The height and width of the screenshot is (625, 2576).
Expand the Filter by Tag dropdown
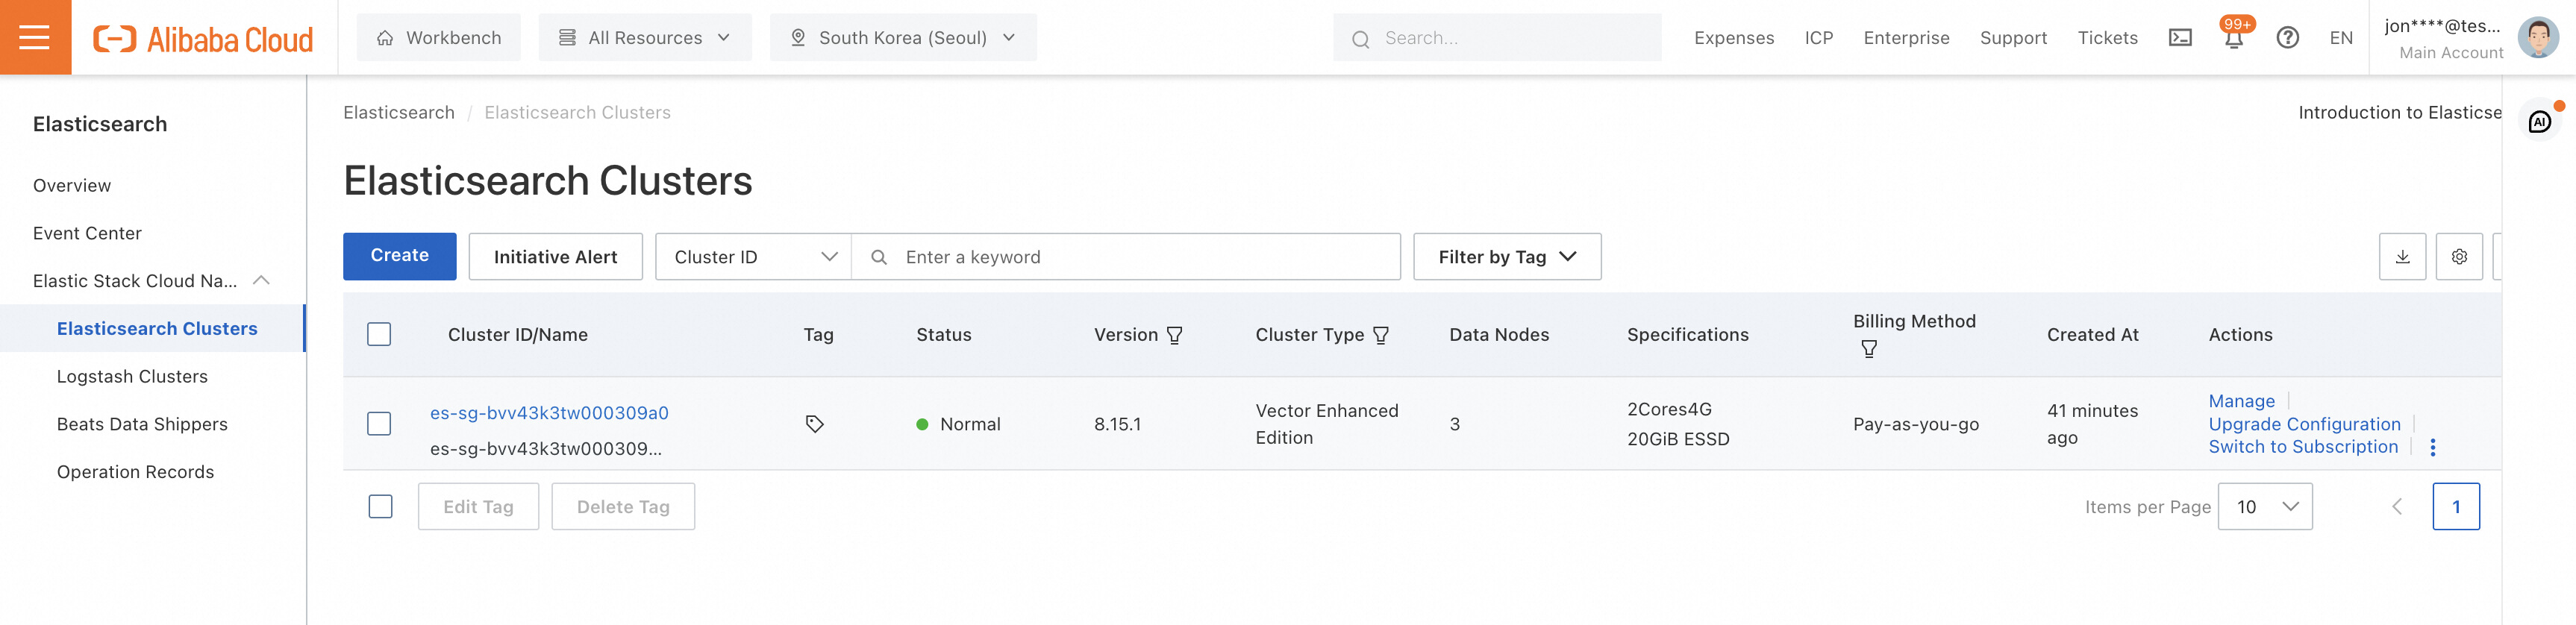click(x=1506, y=257)
